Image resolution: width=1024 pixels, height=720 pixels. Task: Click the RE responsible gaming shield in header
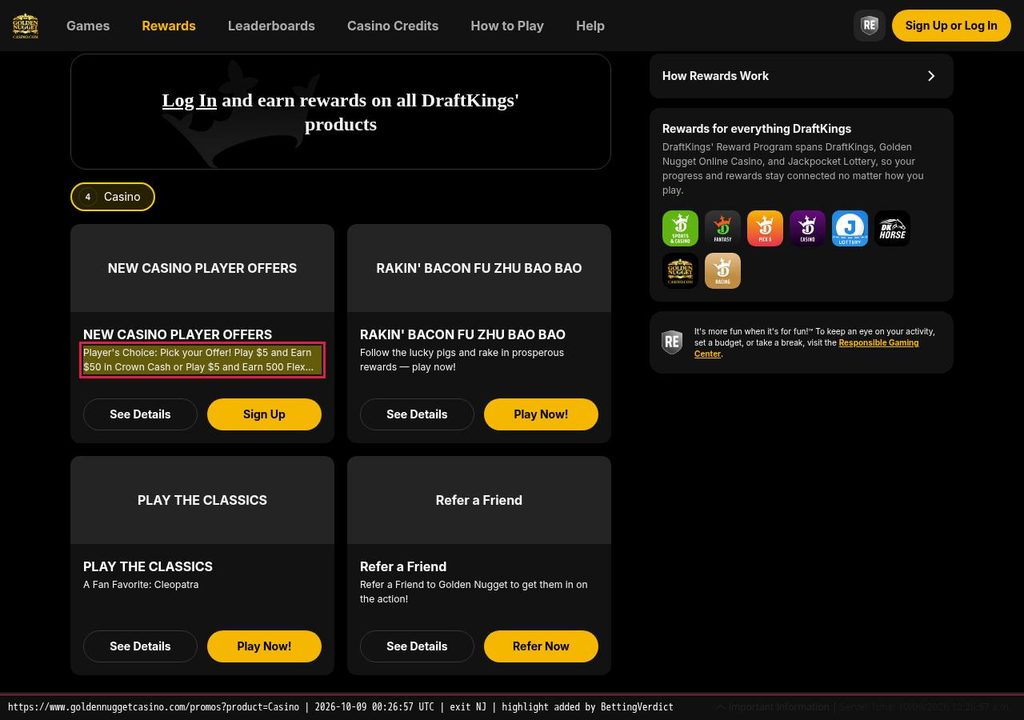pyautogui.click(x=869, y=25)
